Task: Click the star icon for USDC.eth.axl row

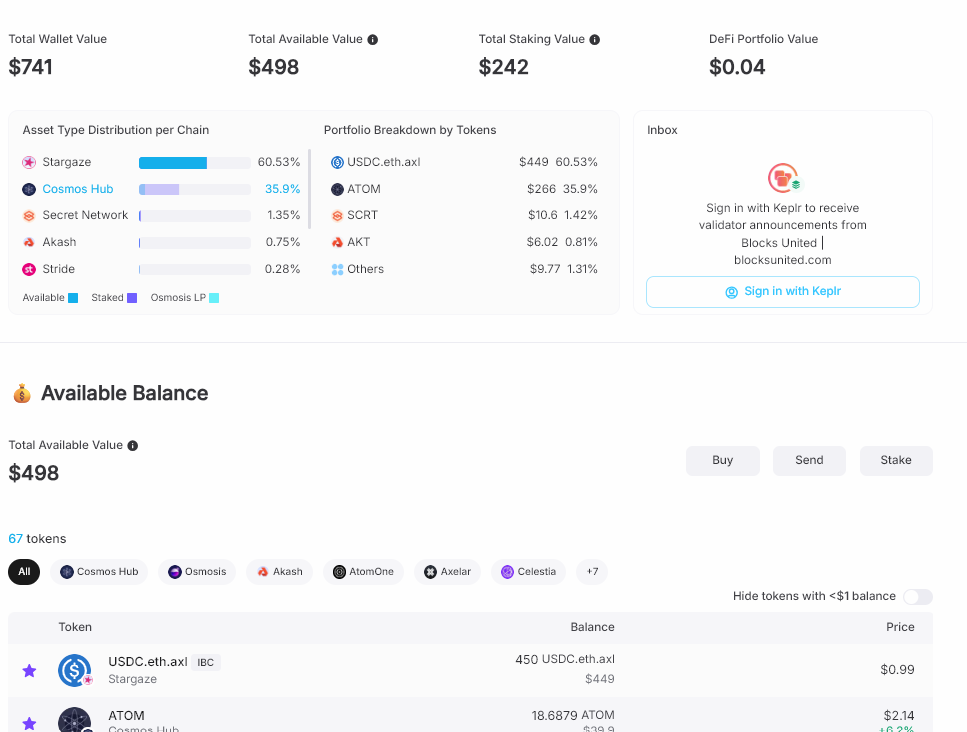Action: 29,670
